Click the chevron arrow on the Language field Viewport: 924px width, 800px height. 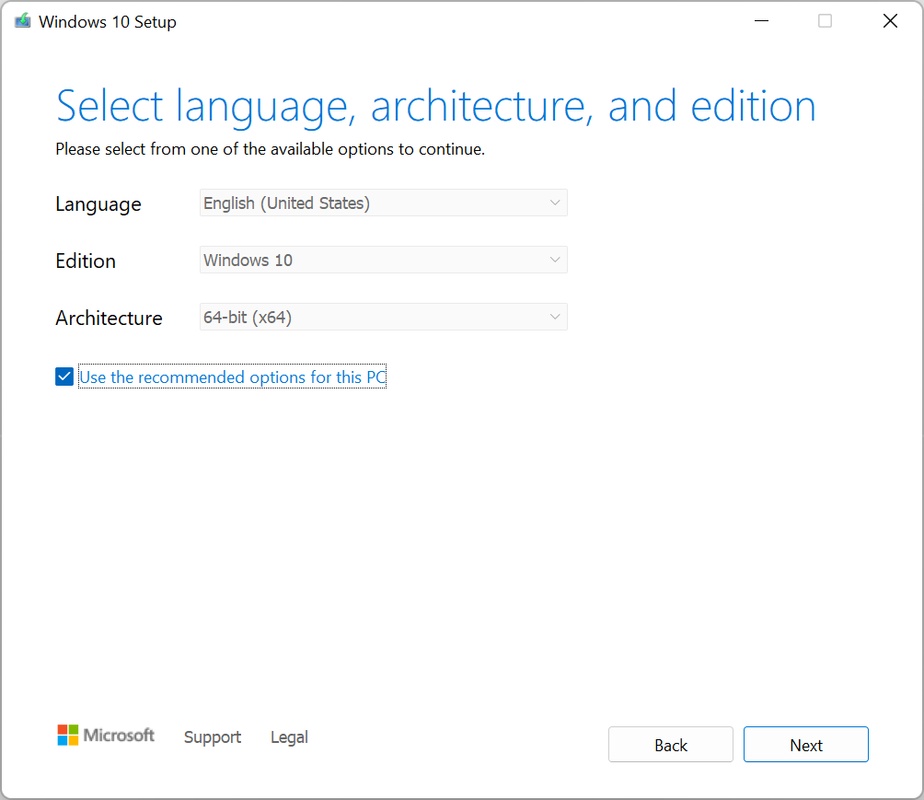[555, 203]
